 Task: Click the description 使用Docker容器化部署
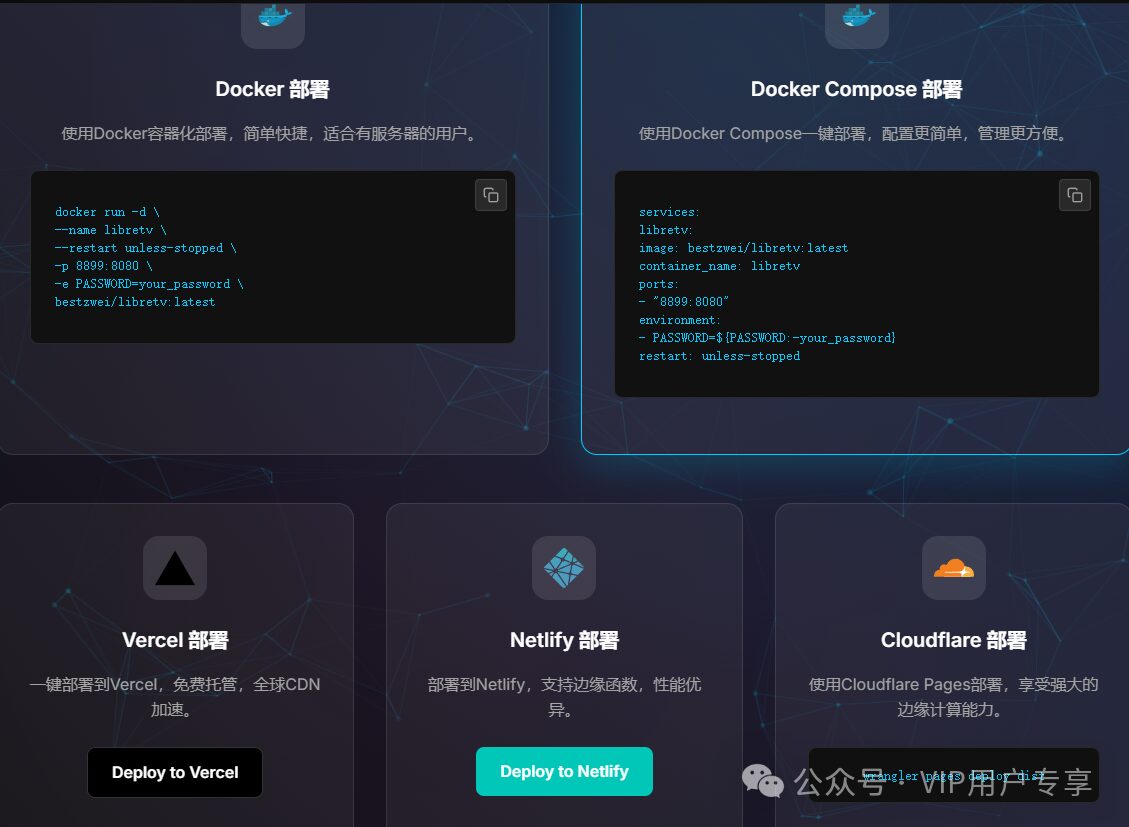(x=273, y=133)
